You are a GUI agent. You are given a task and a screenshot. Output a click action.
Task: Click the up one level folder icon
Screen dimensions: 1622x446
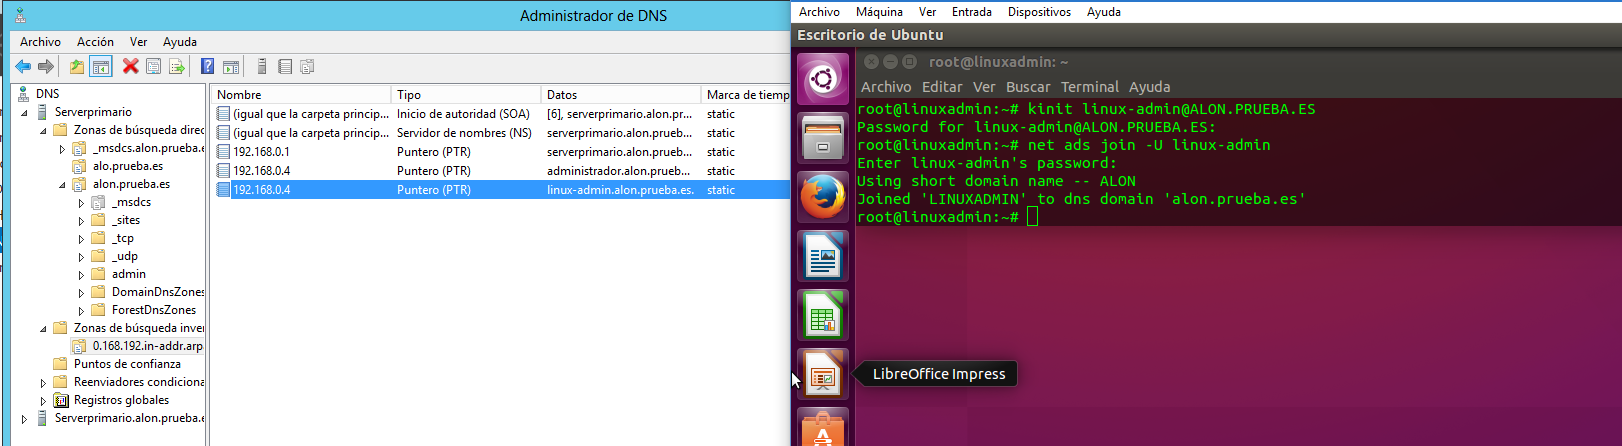click(77, 67)
